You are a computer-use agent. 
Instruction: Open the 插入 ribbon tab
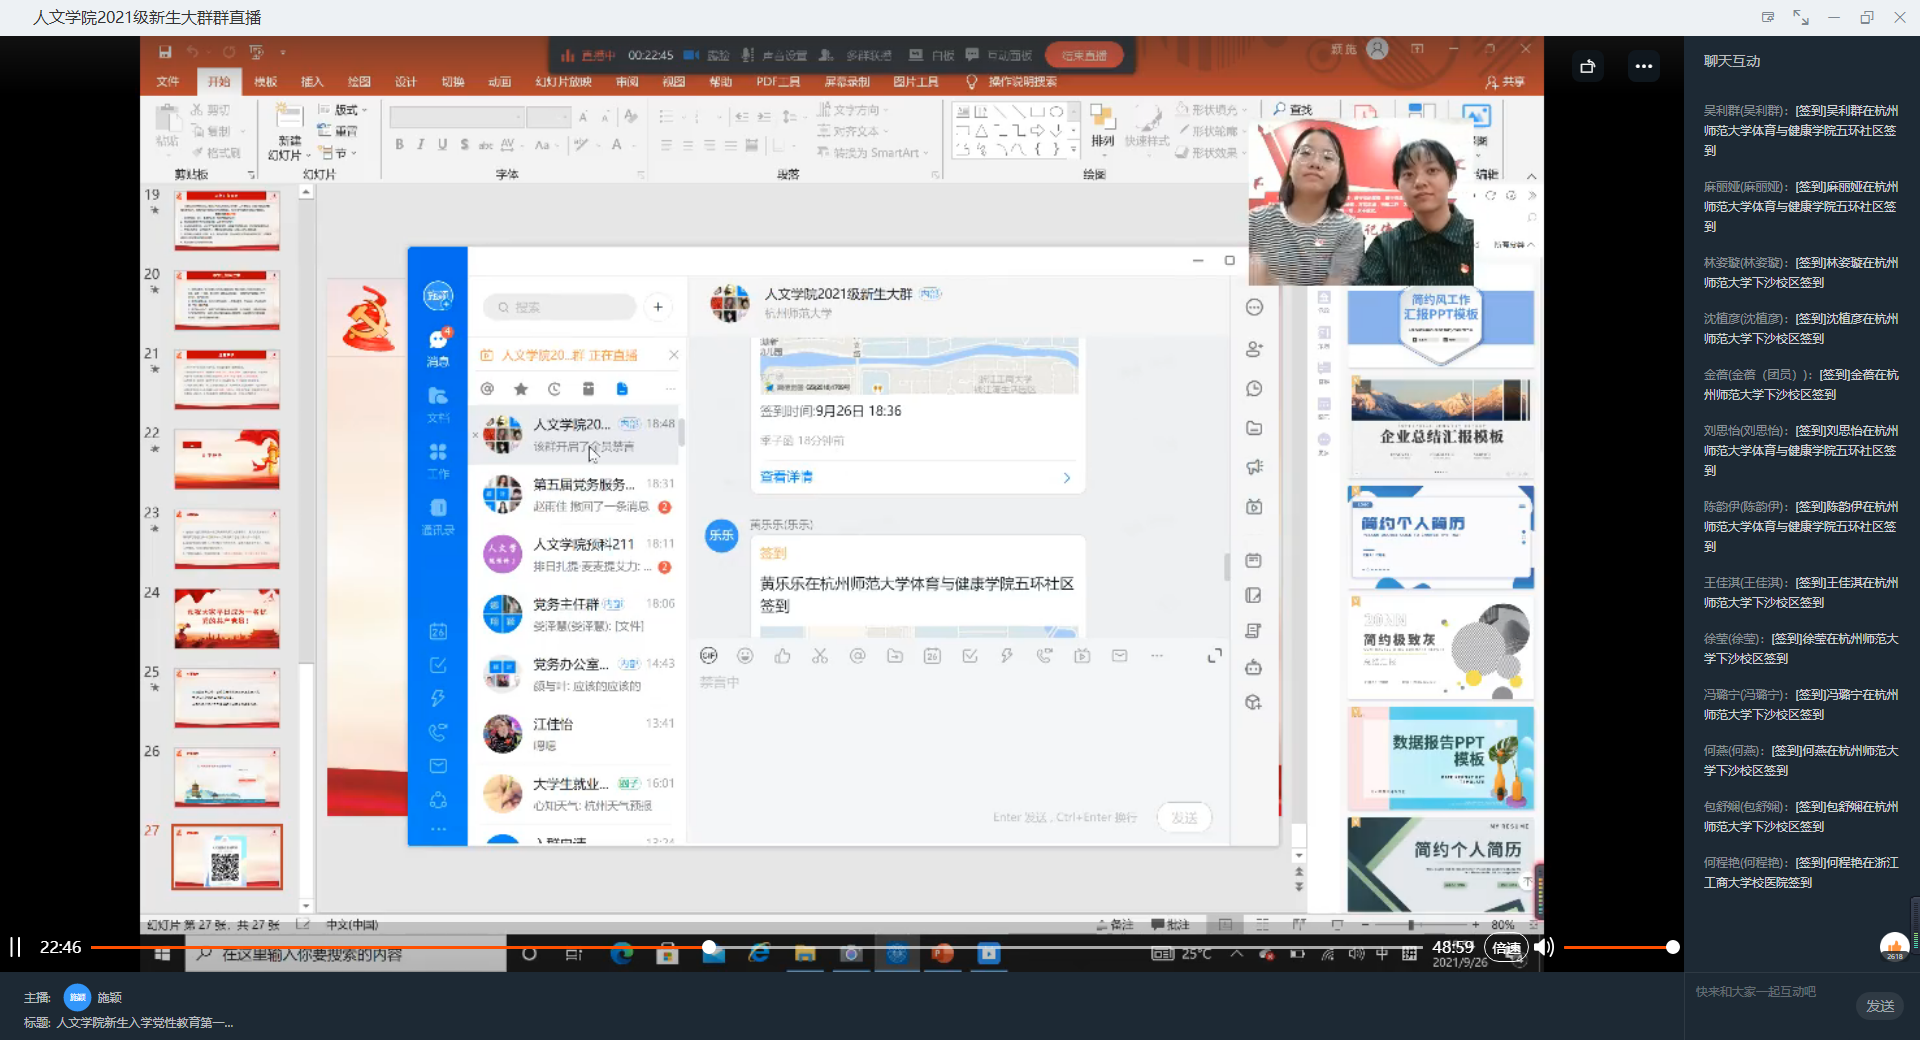(x=312, y=82)
